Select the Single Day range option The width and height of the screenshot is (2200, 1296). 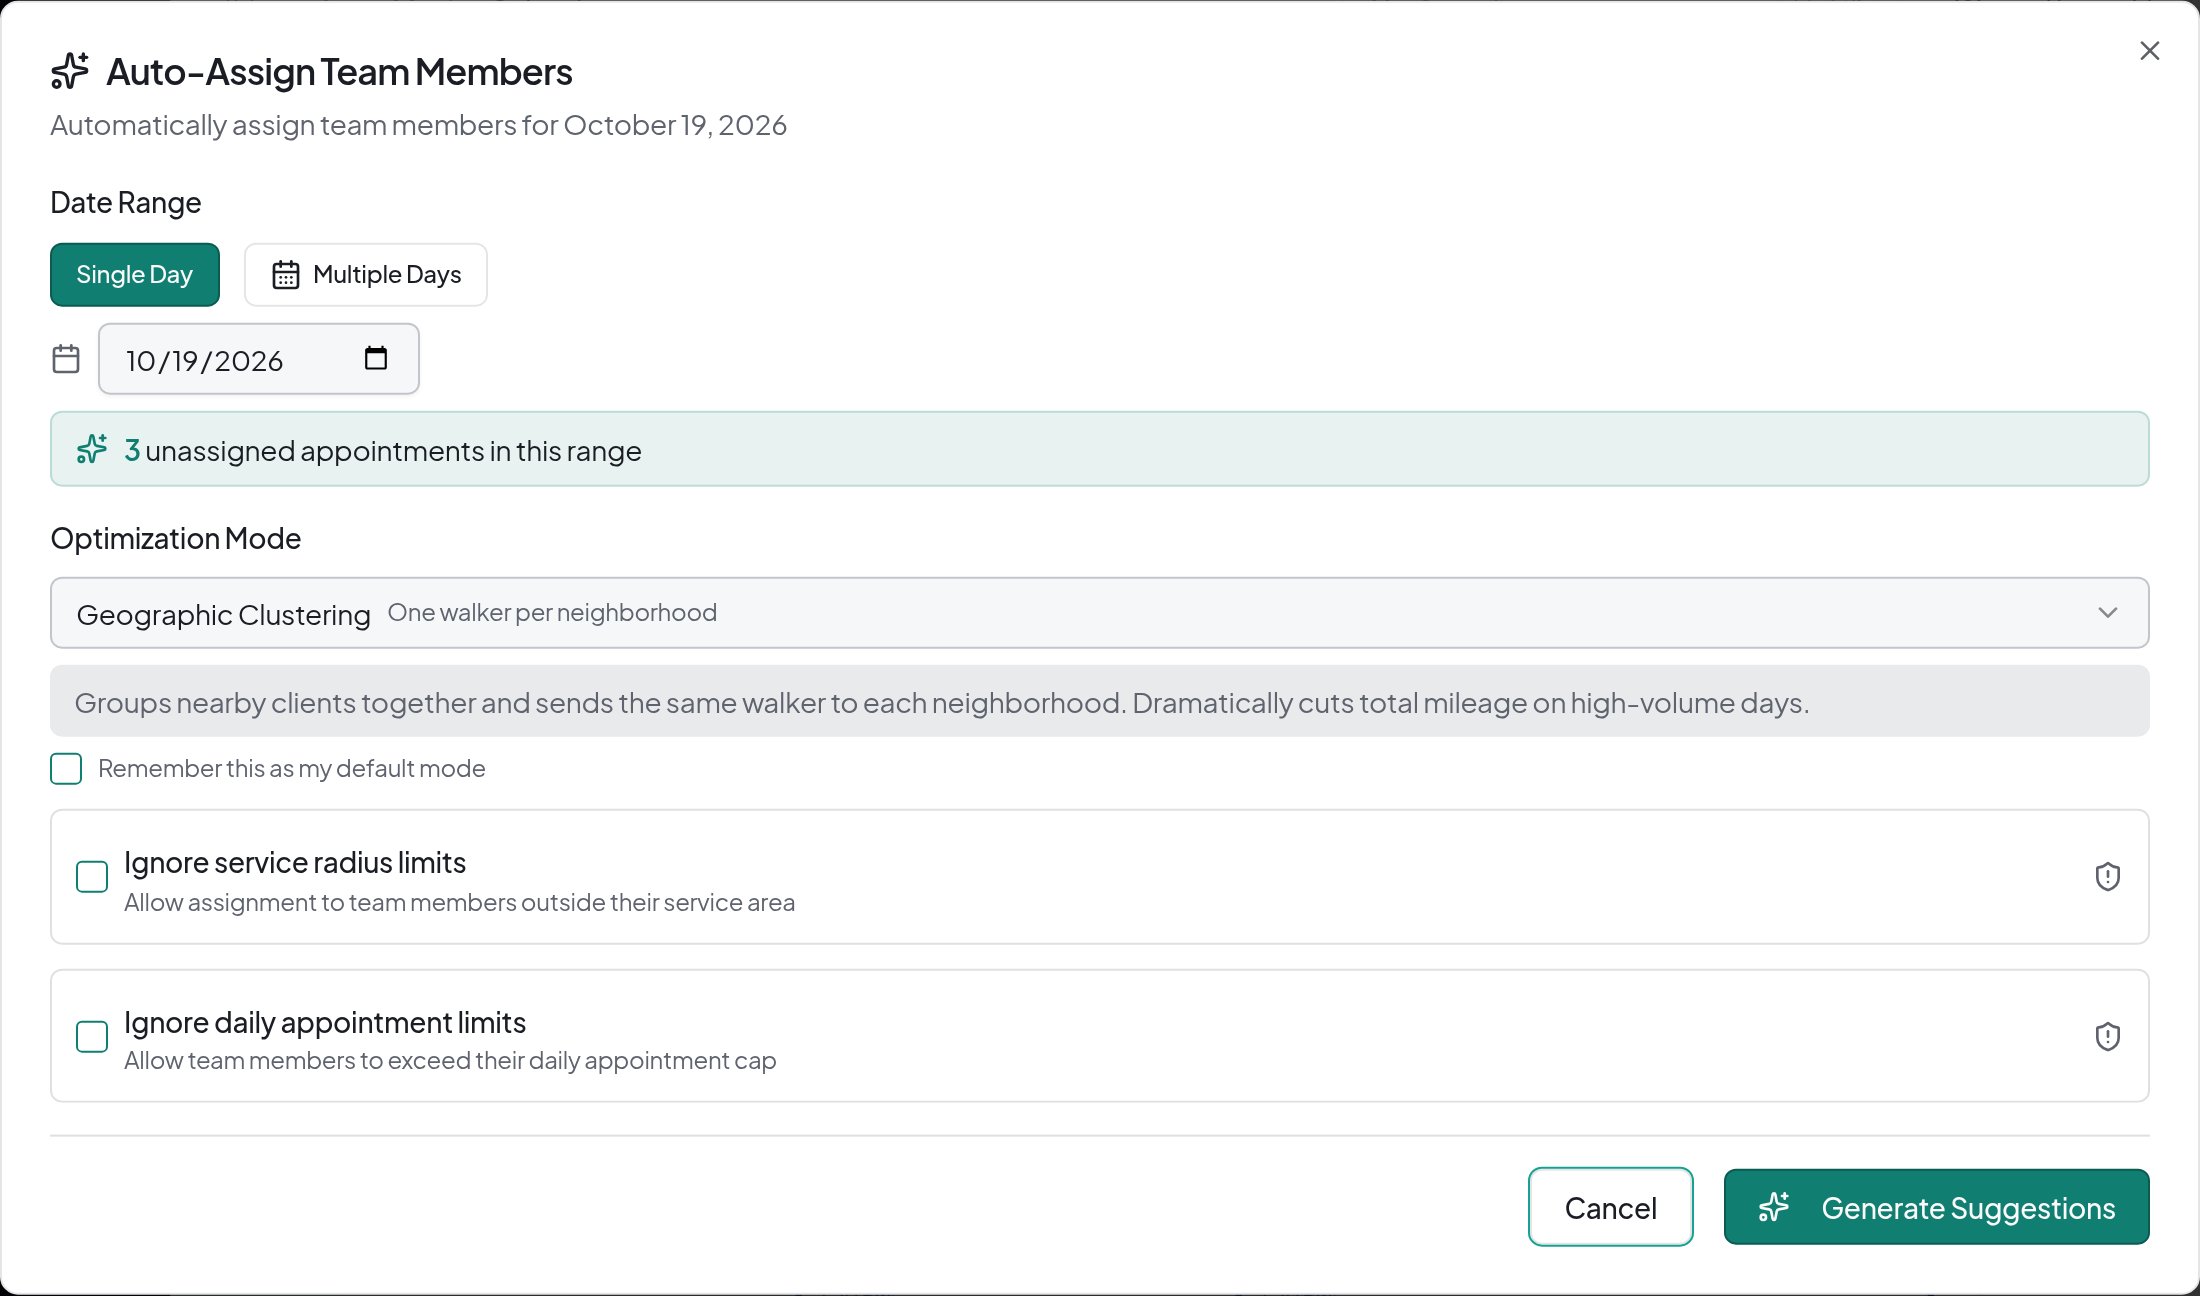coord(135,275)
